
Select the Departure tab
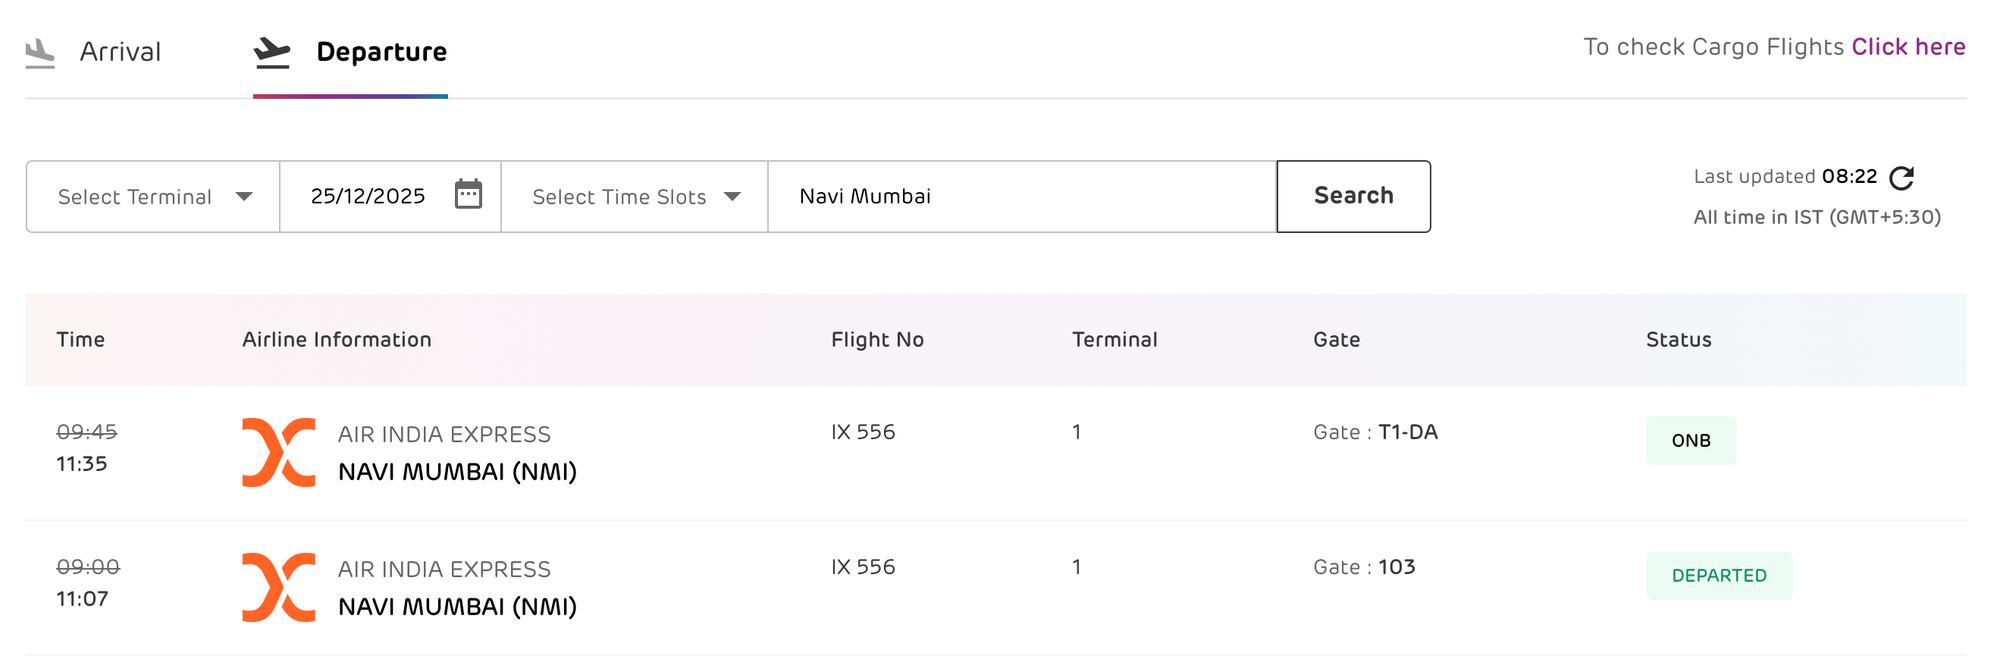pos(381,51)
